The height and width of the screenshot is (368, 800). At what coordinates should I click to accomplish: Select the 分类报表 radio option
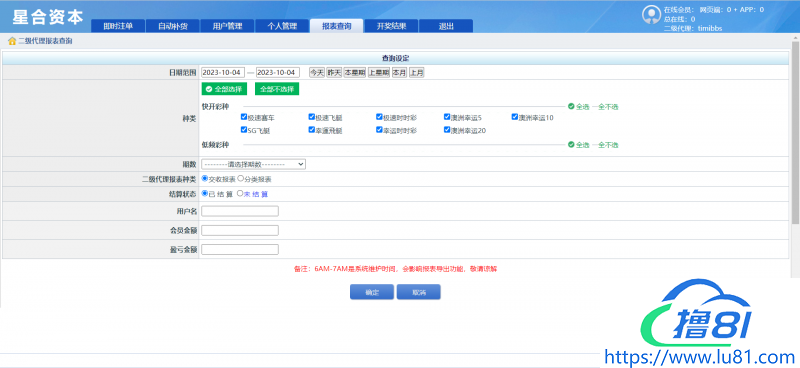point(240,179)
